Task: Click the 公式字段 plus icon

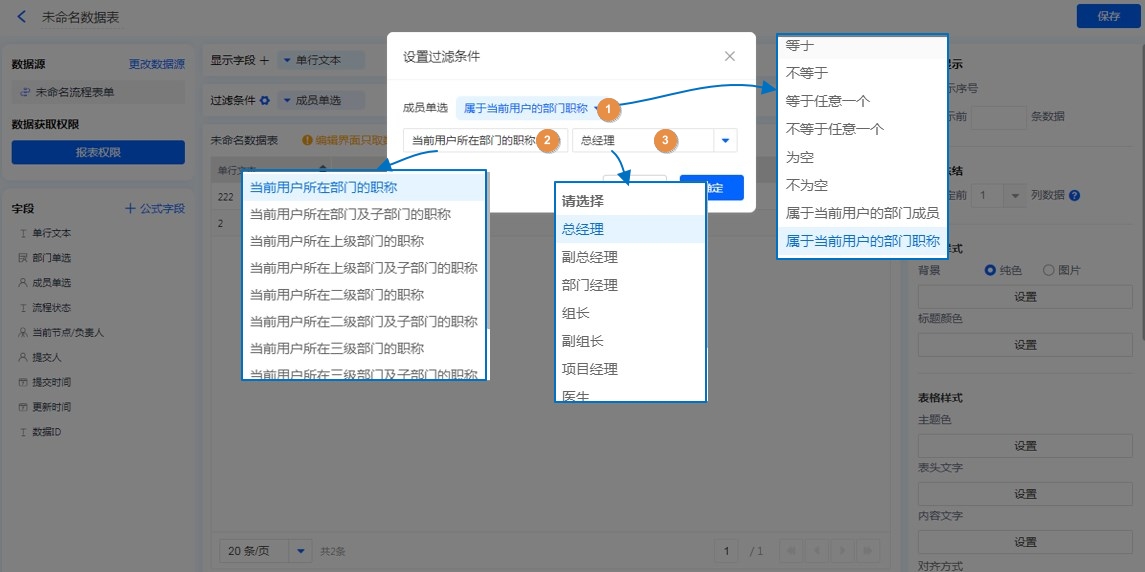Action: pyautogui.click(x=130, y=209)
